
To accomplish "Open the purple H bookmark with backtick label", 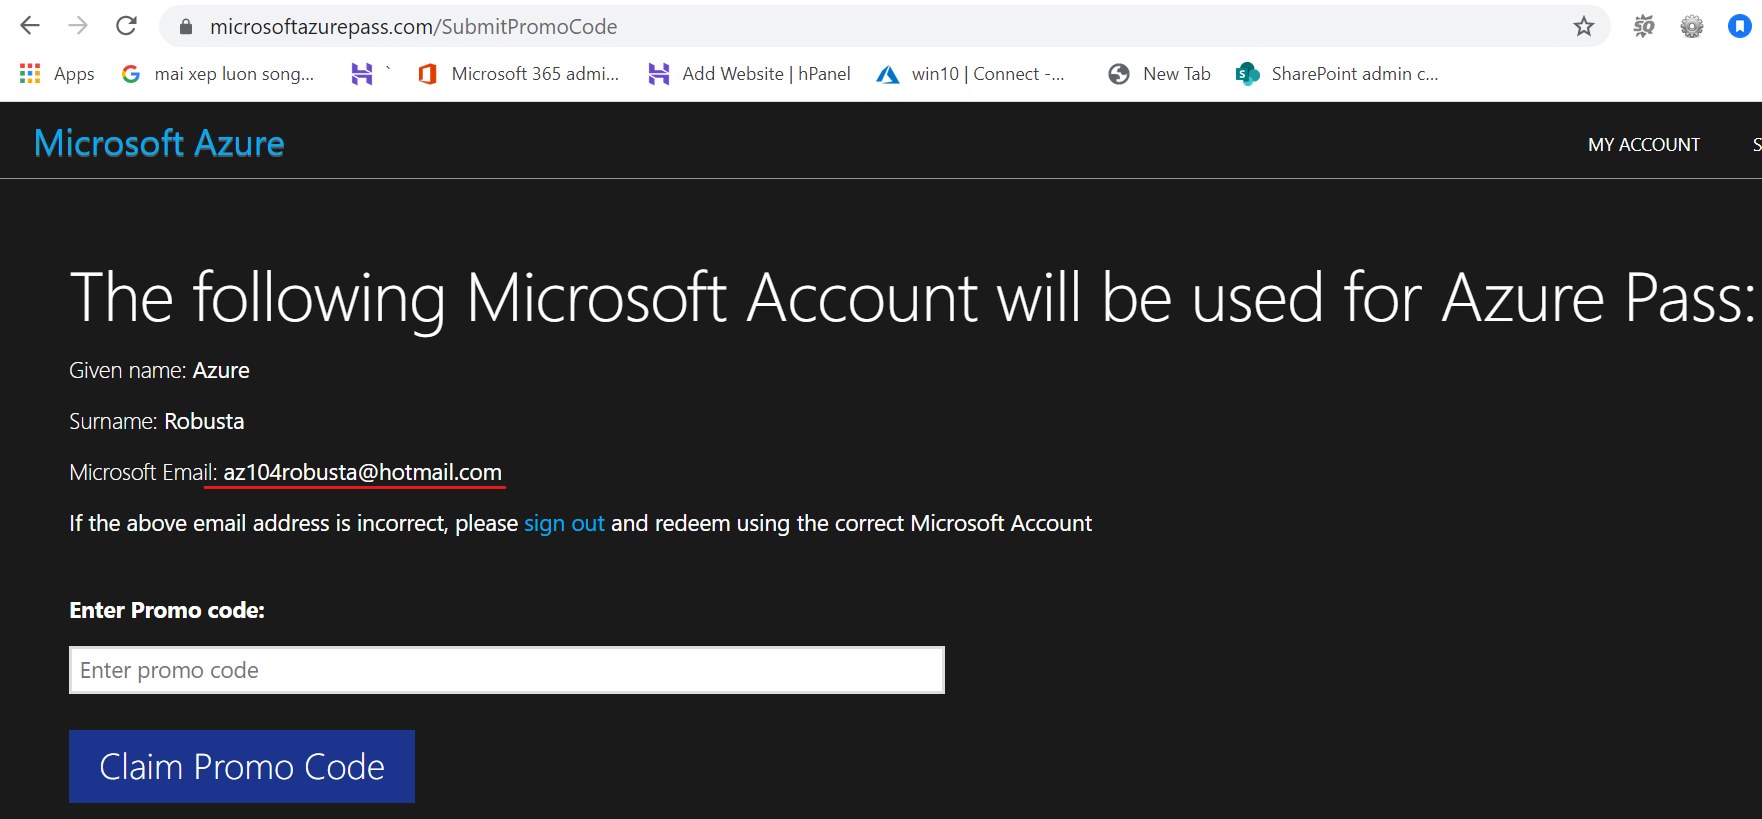I will click(x=370, y=74).
